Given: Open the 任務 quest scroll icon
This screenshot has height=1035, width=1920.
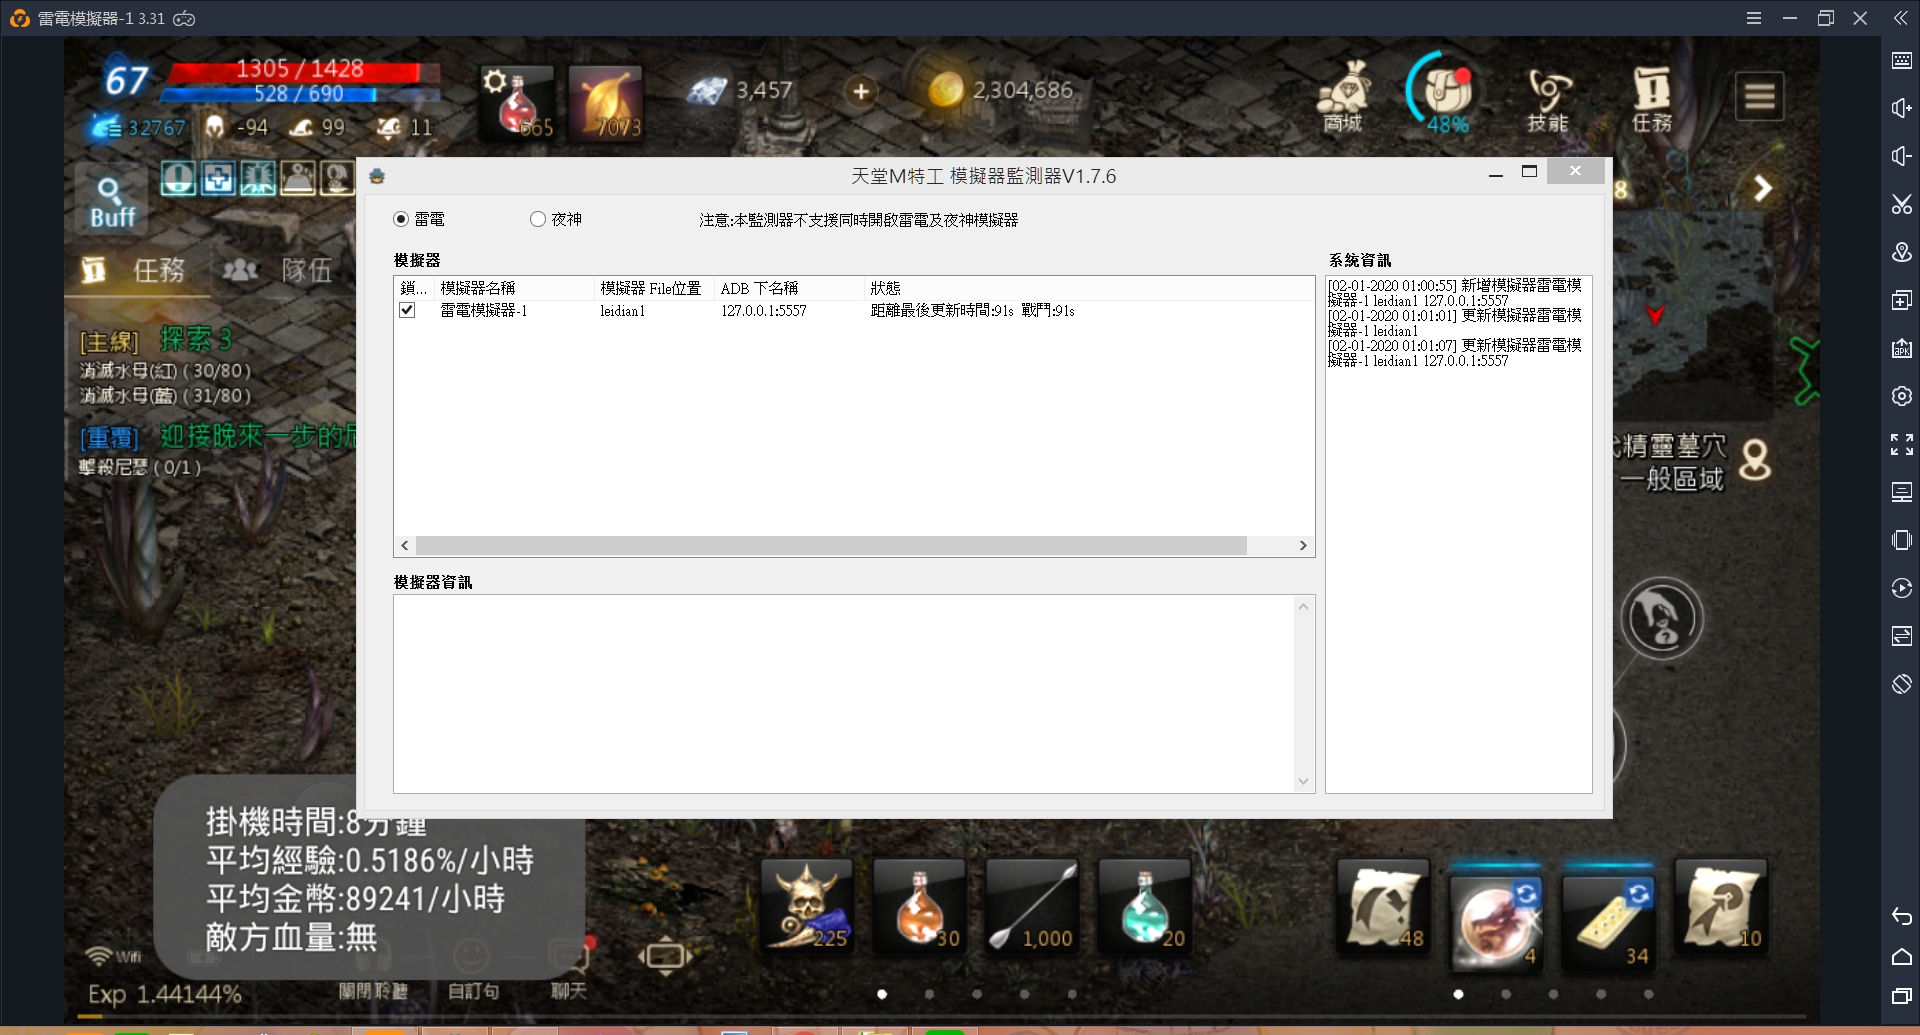Looking at the screenshot, I should [x=1651, y=97].
